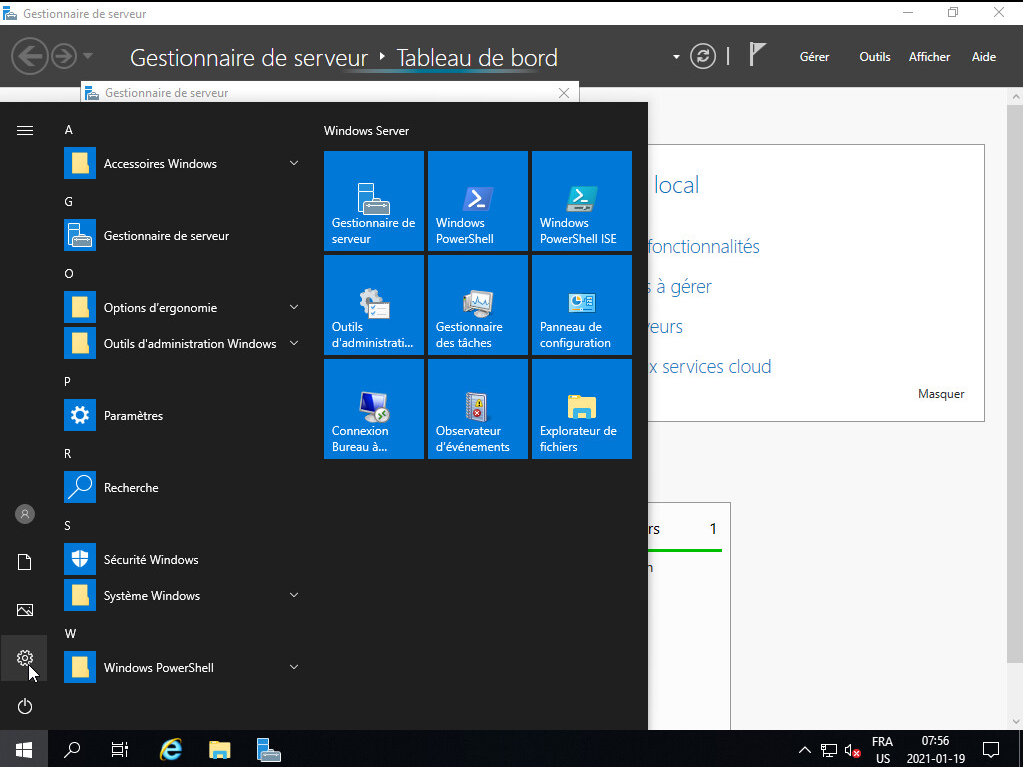
Task: Launch the Explorateur de fichiers tile
Action: pos(581,409)
